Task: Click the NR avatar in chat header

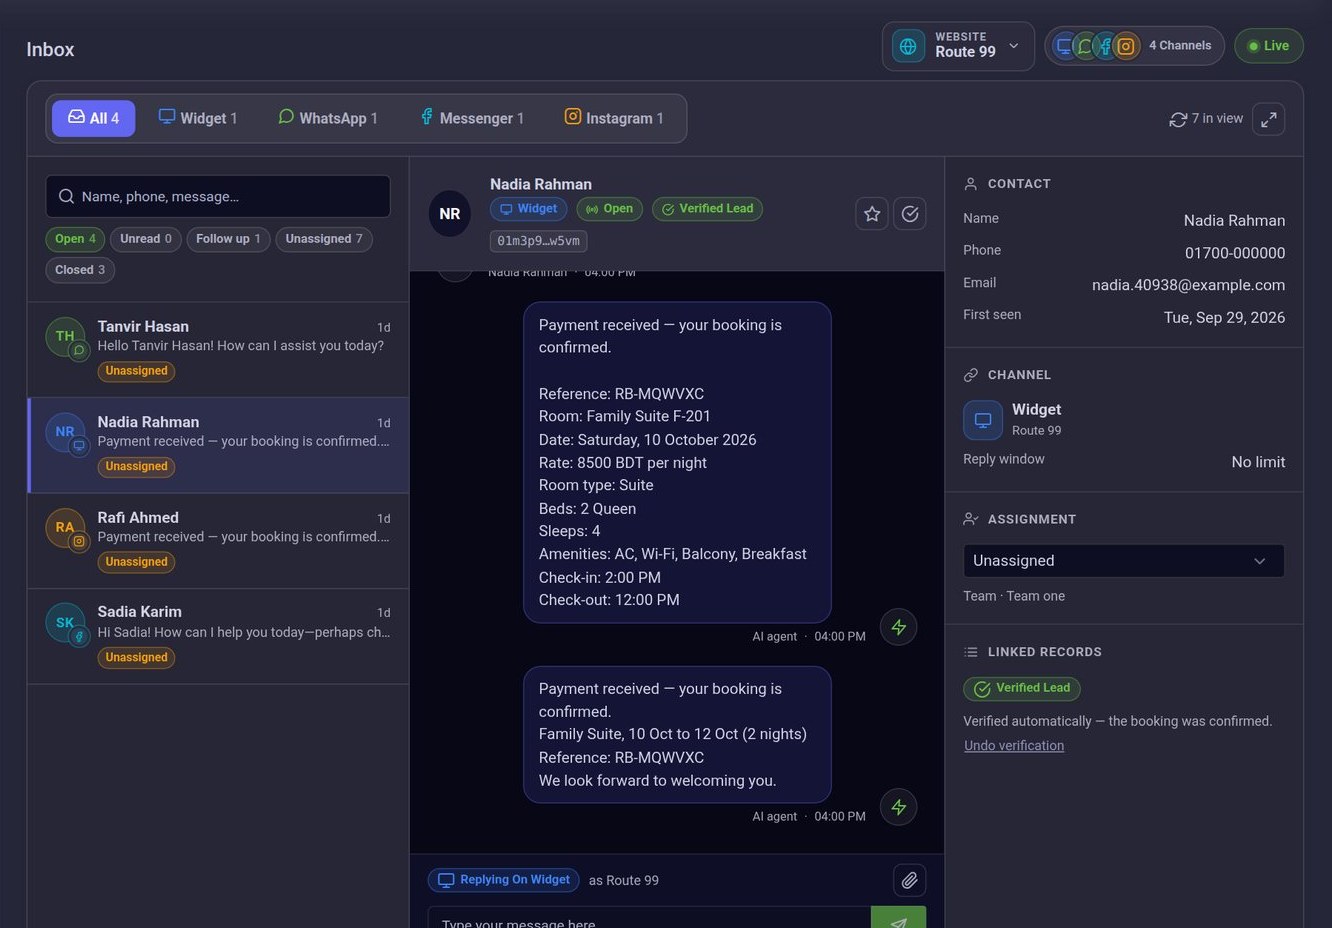Action: click(450, 214)
